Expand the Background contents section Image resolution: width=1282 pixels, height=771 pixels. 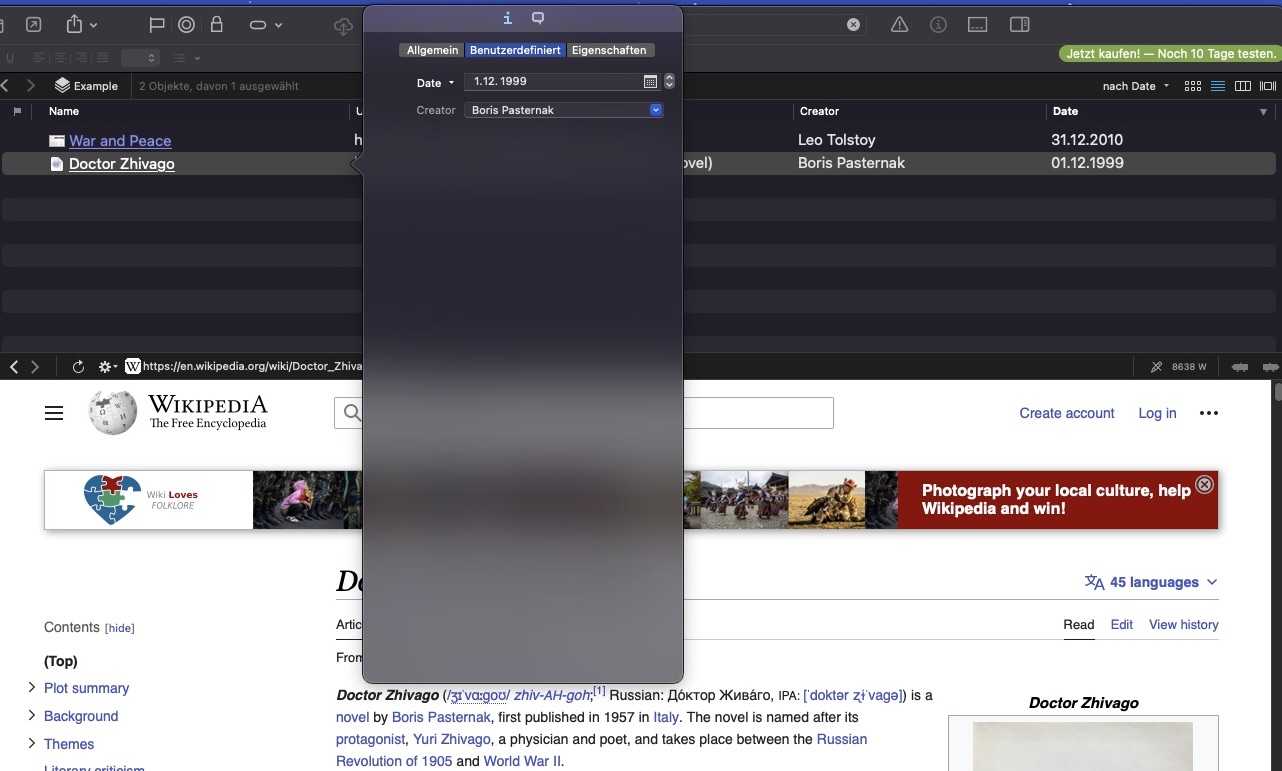(x=32, y=715)
